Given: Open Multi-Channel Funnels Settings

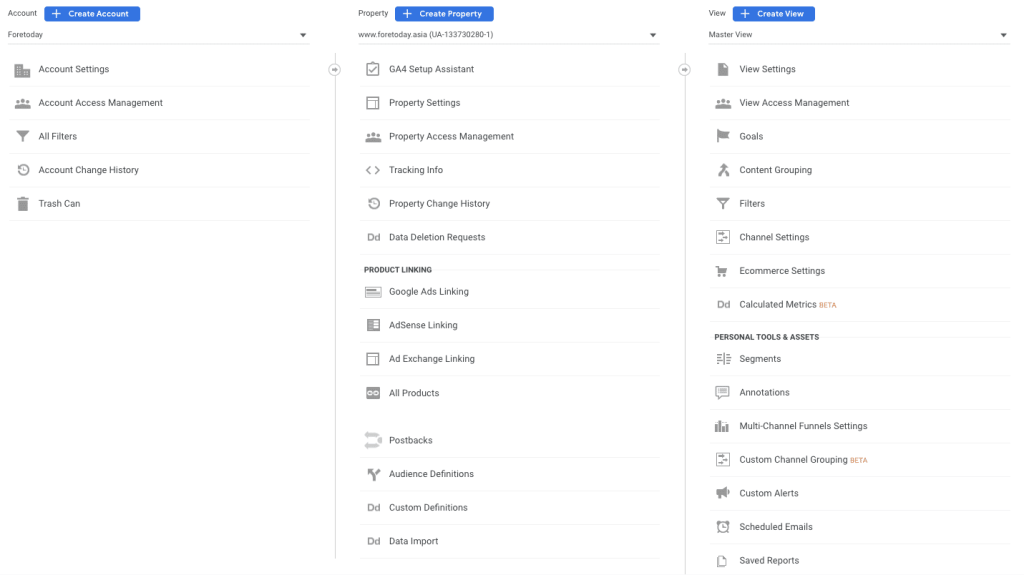Looking at the screenshot, I should pos(803,426).
